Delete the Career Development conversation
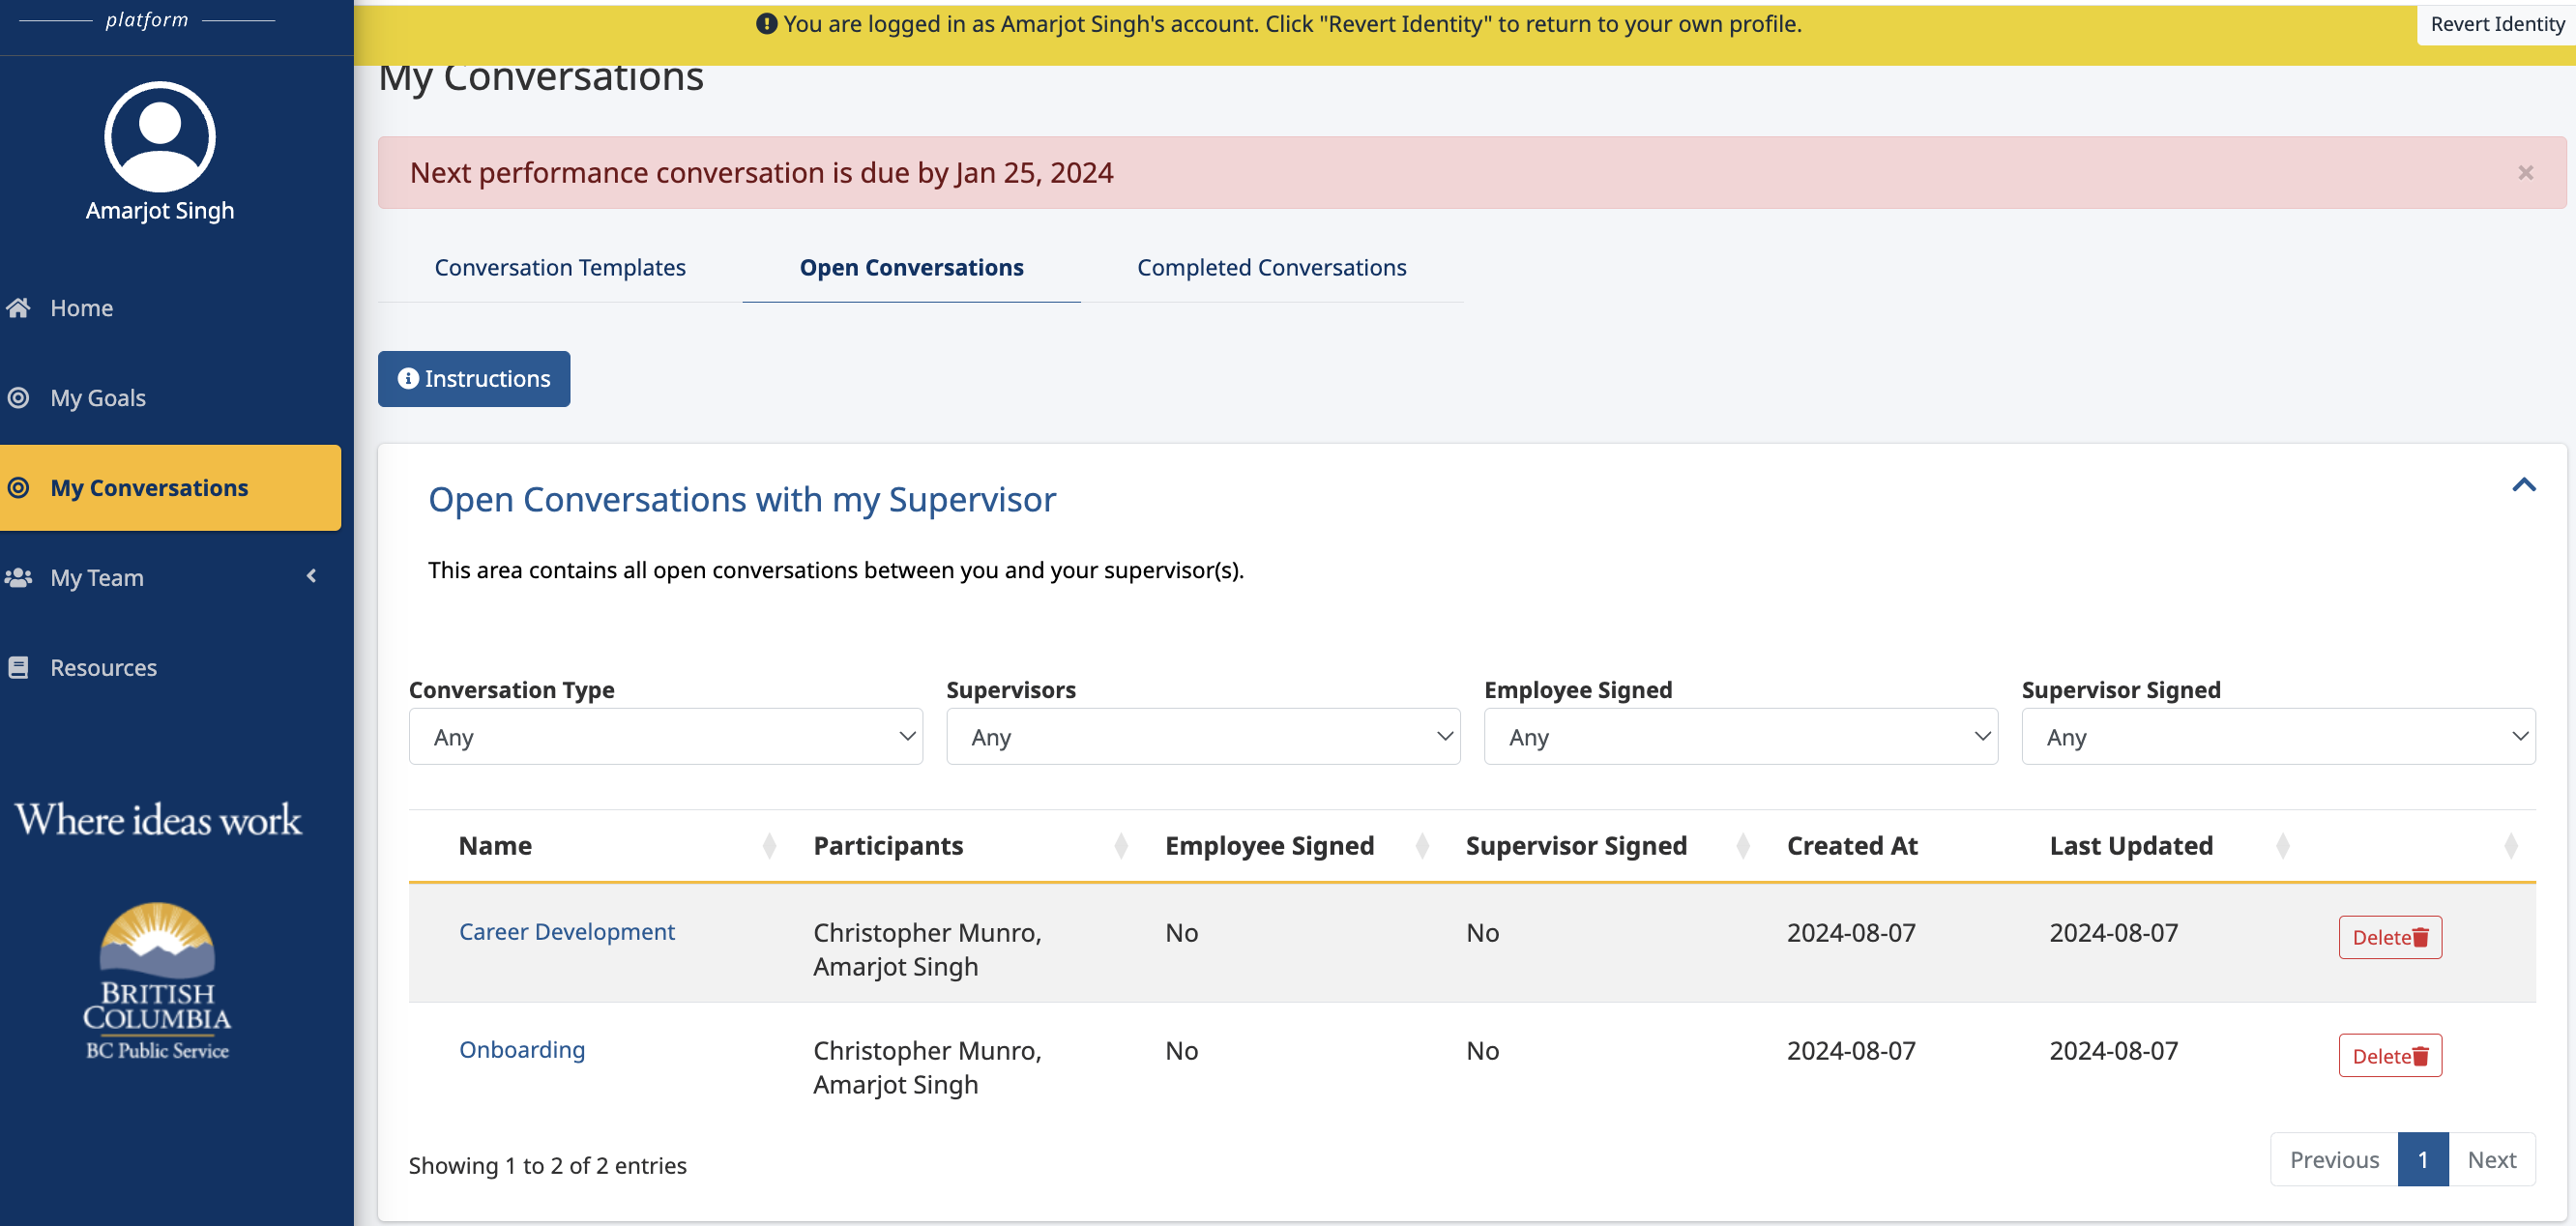Image resolution: width=2576 pixels, height=1226 pixels. [2390, 937]
